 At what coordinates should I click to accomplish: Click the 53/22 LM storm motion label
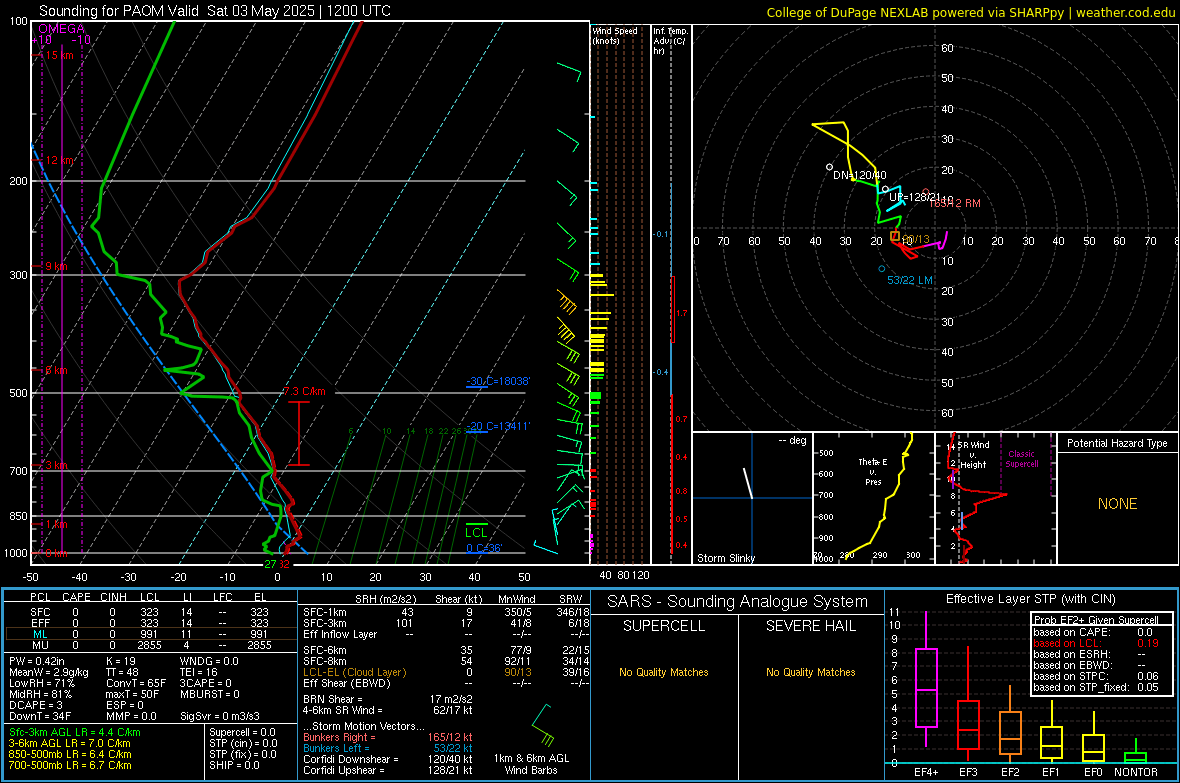[x=910, y=280]
